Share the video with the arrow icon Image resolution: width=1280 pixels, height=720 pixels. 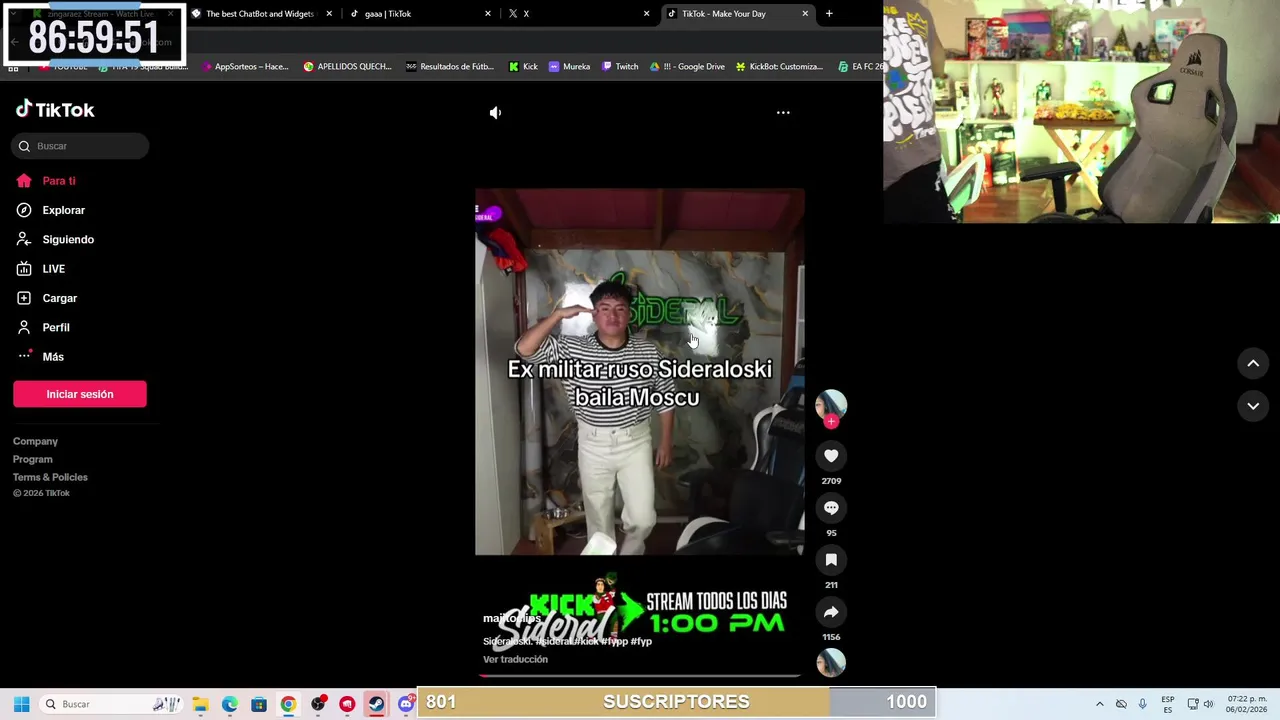[x=831, y=612]
